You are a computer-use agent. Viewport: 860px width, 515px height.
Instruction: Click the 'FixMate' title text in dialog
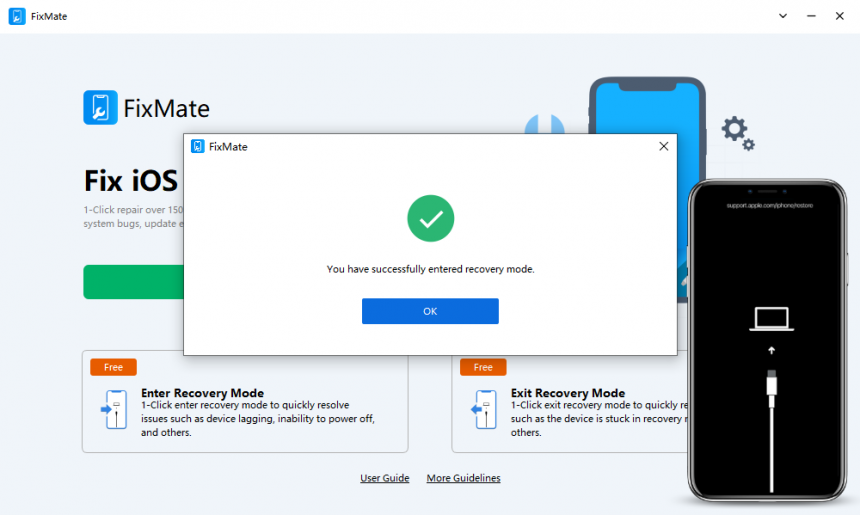[228, 146]
